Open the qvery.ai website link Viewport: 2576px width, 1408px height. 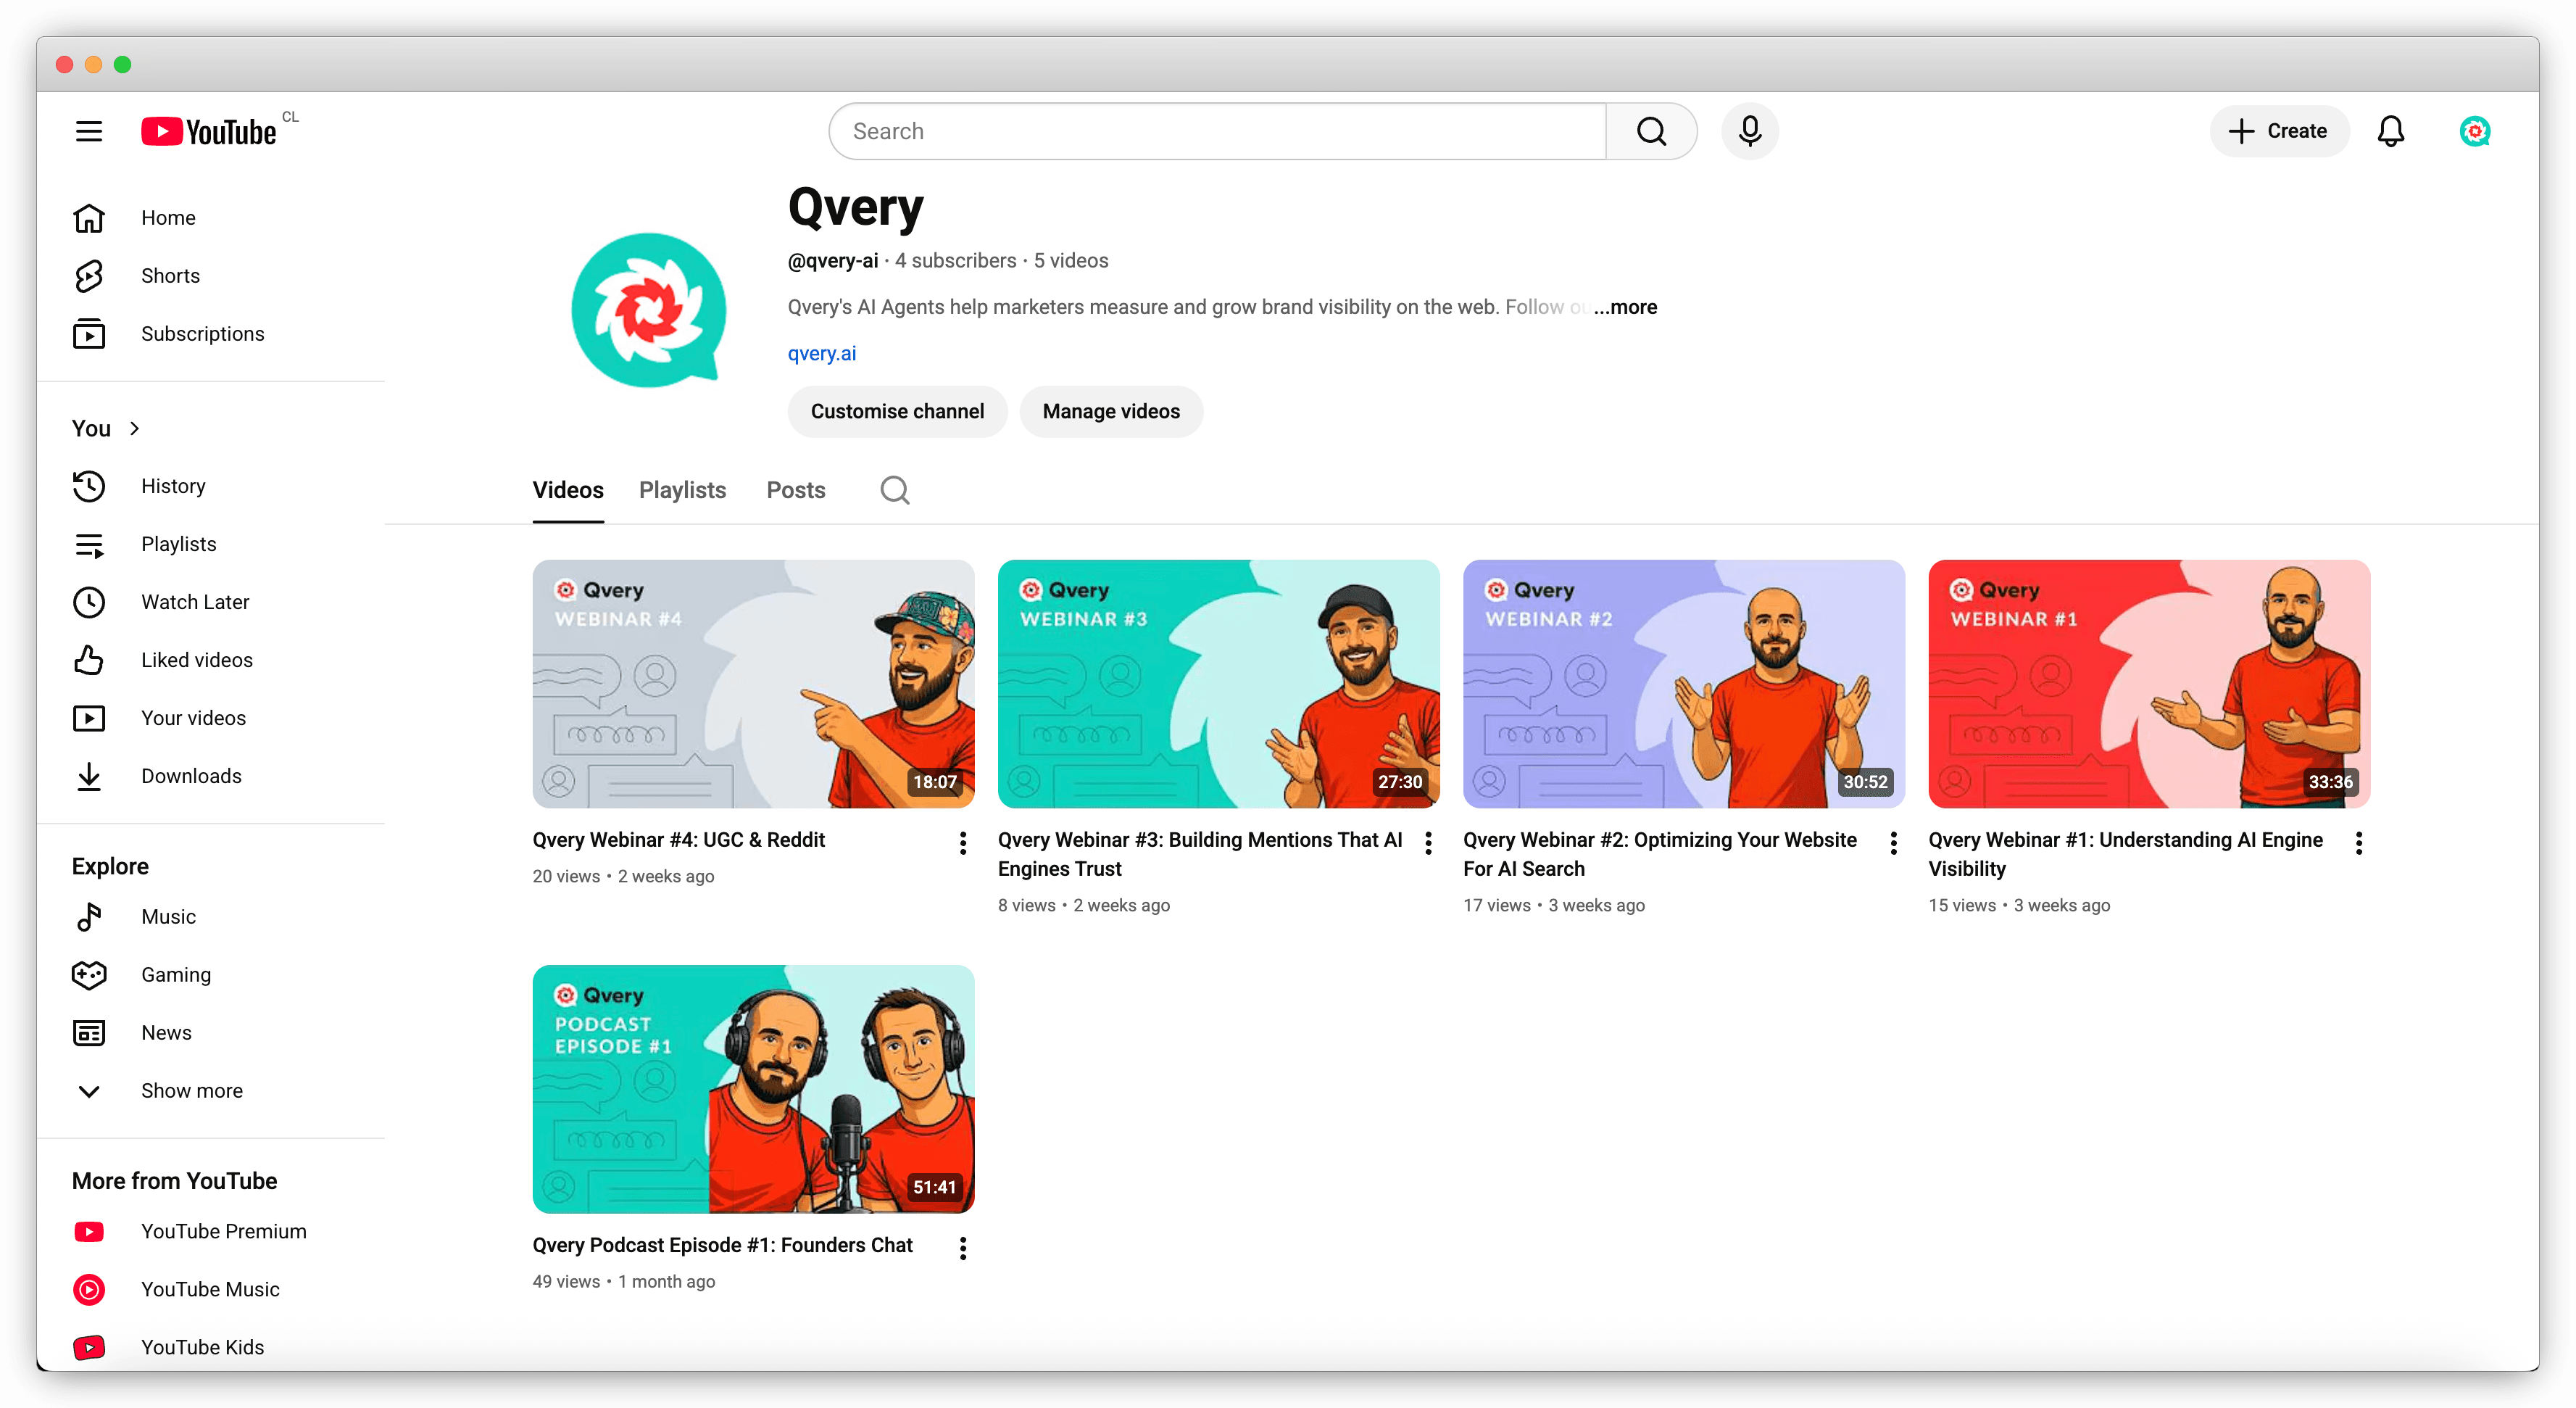(821, 354)
